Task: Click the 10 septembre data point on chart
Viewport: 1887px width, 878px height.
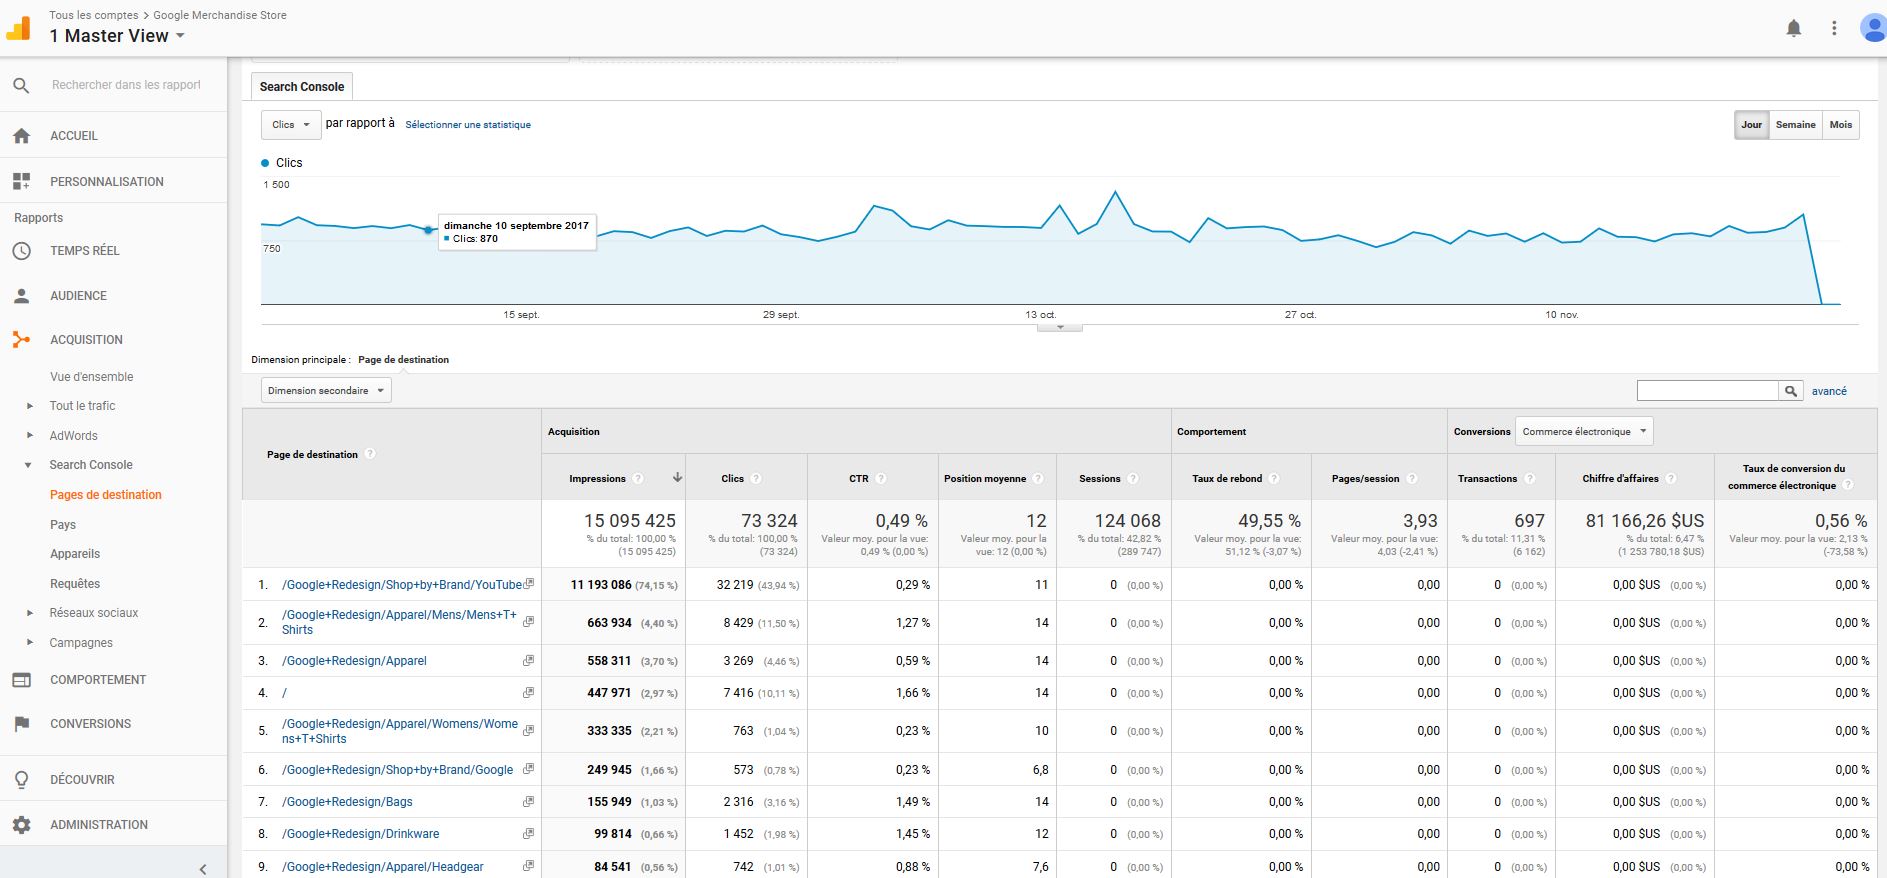Action: click(429, 230)
